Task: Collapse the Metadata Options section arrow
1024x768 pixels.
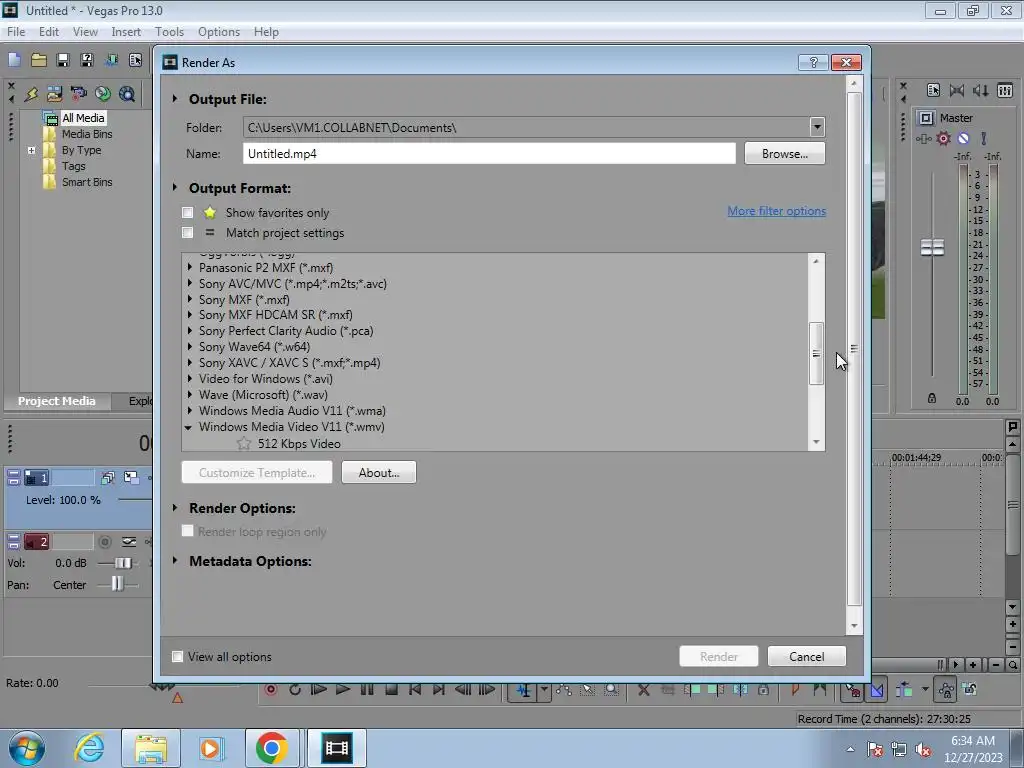Action: pyautogui.click(x=175, y=560)
